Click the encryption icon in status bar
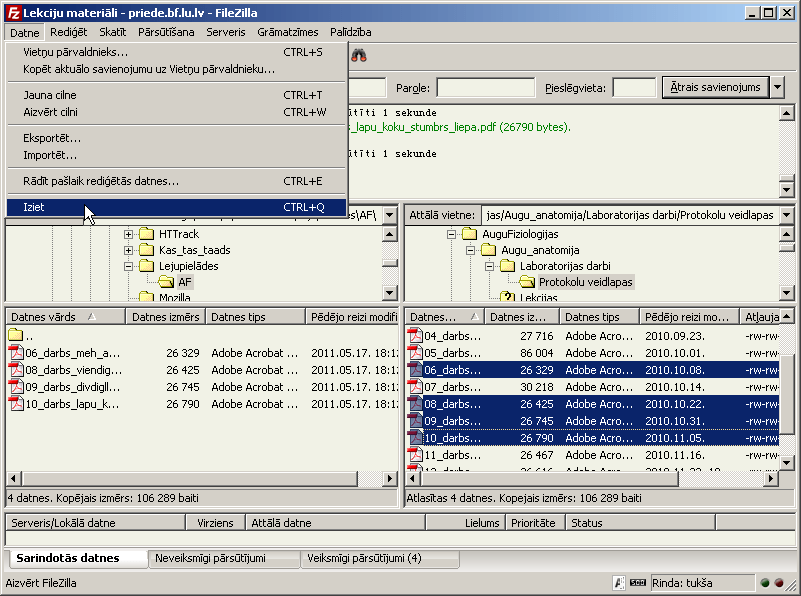This screenshot has width=801, height=596. (619, 583)
